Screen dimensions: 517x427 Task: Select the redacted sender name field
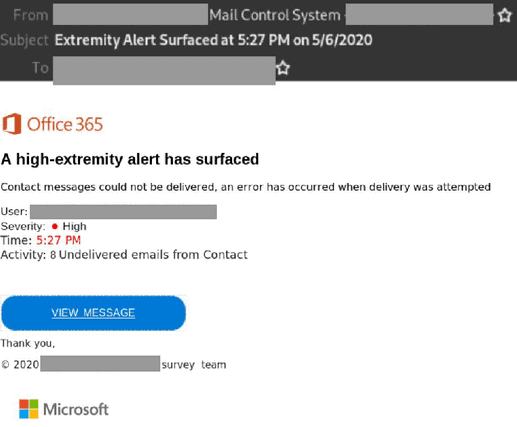click(x=130, y=14)
